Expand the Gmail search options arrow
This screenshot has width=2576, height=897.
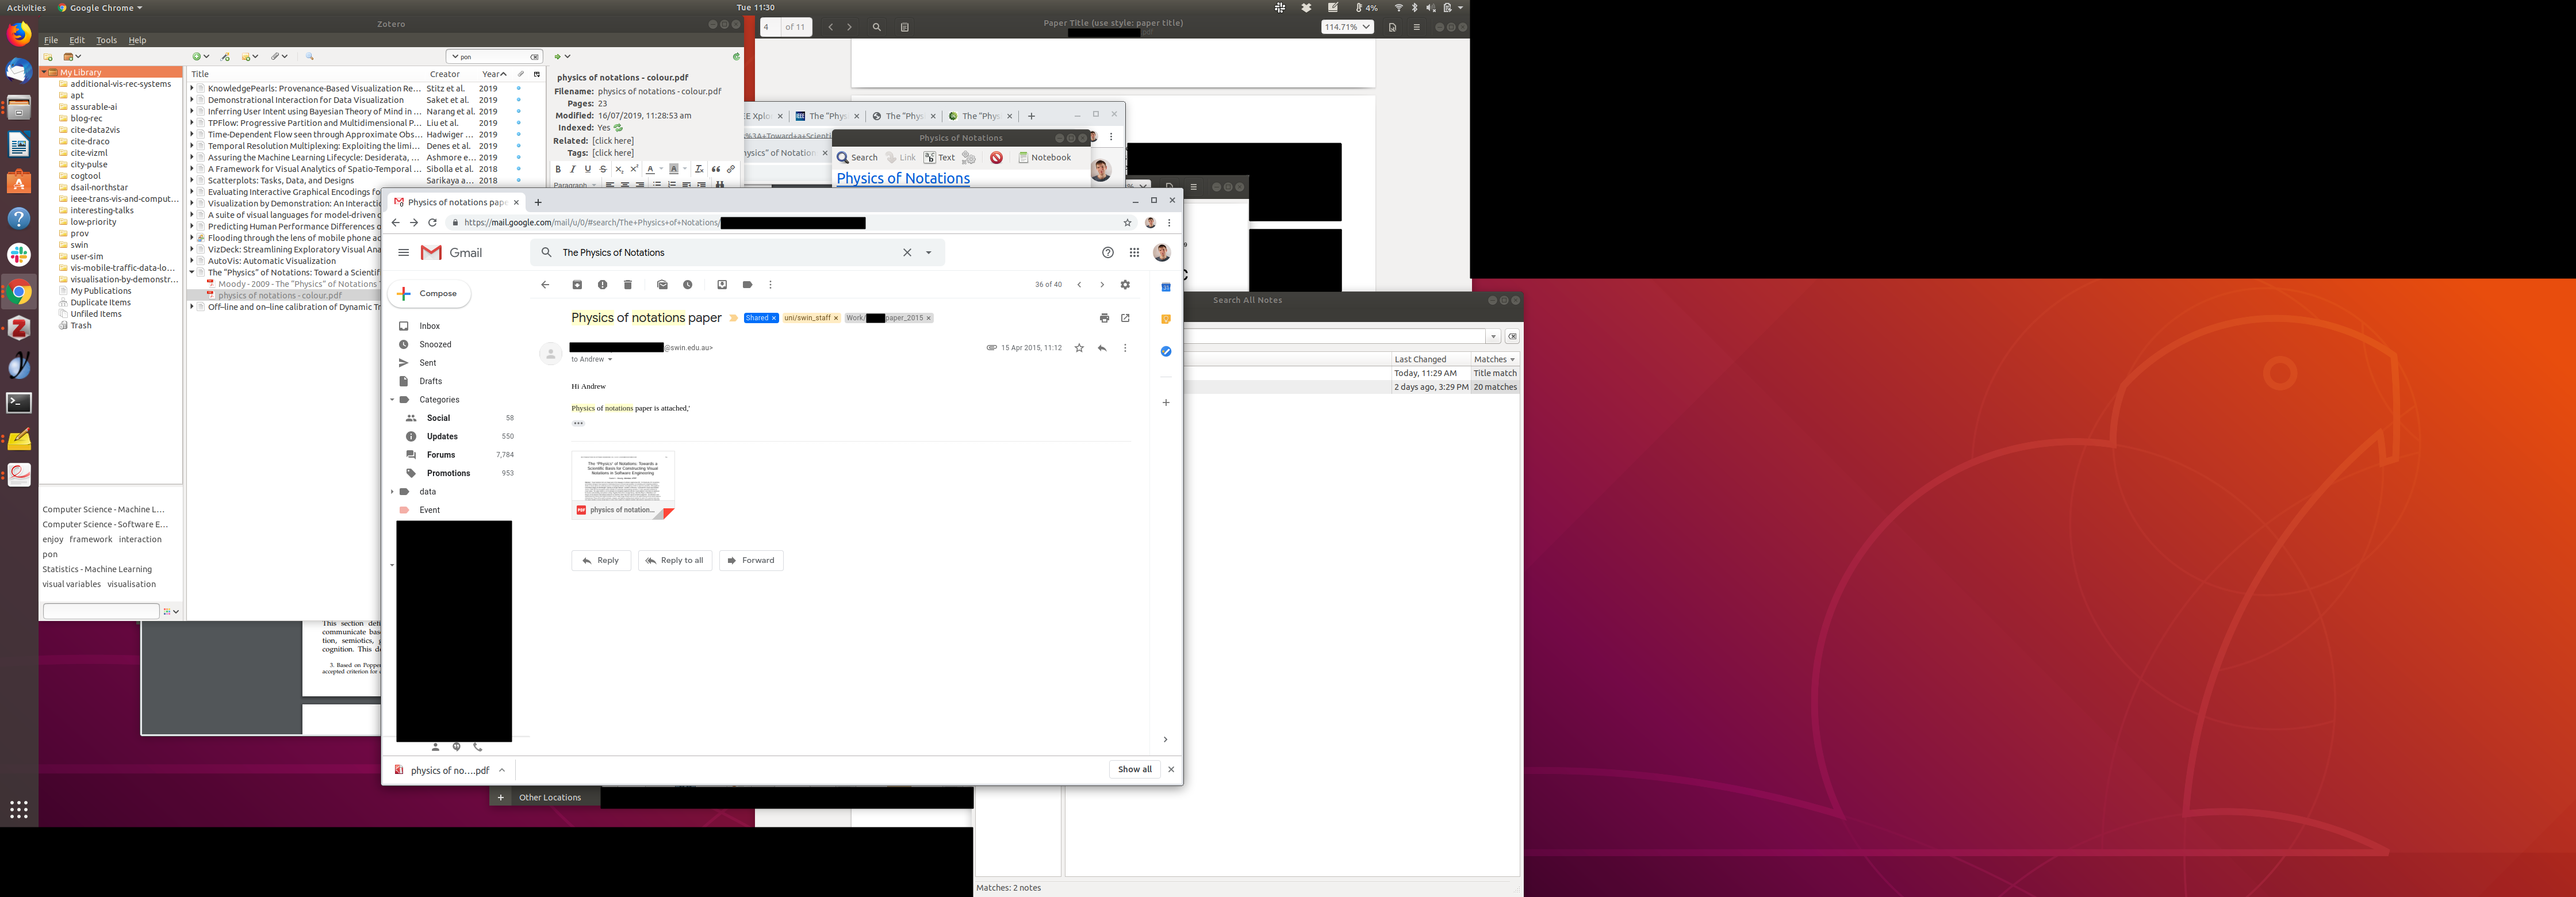click(x=929, y=253)
